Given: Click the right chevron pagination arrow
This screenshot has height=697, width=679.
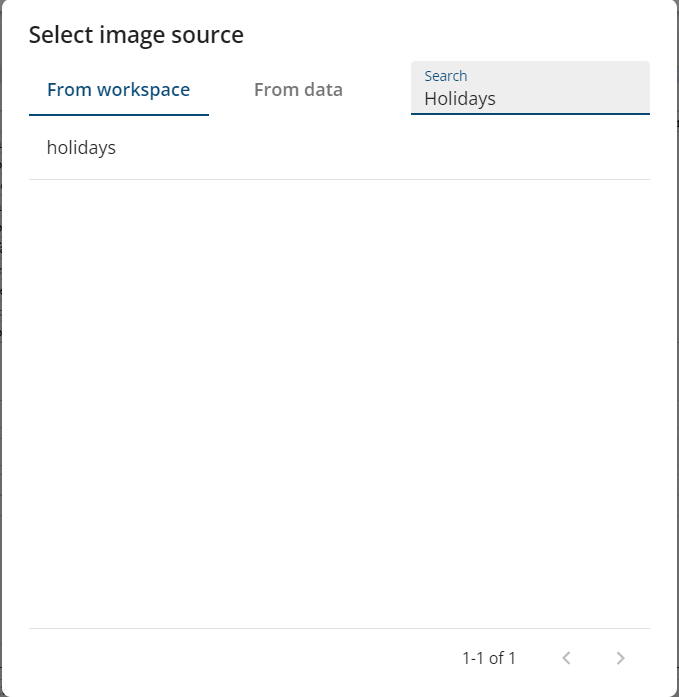Looking at the screenshot, I should pos(620,658).
